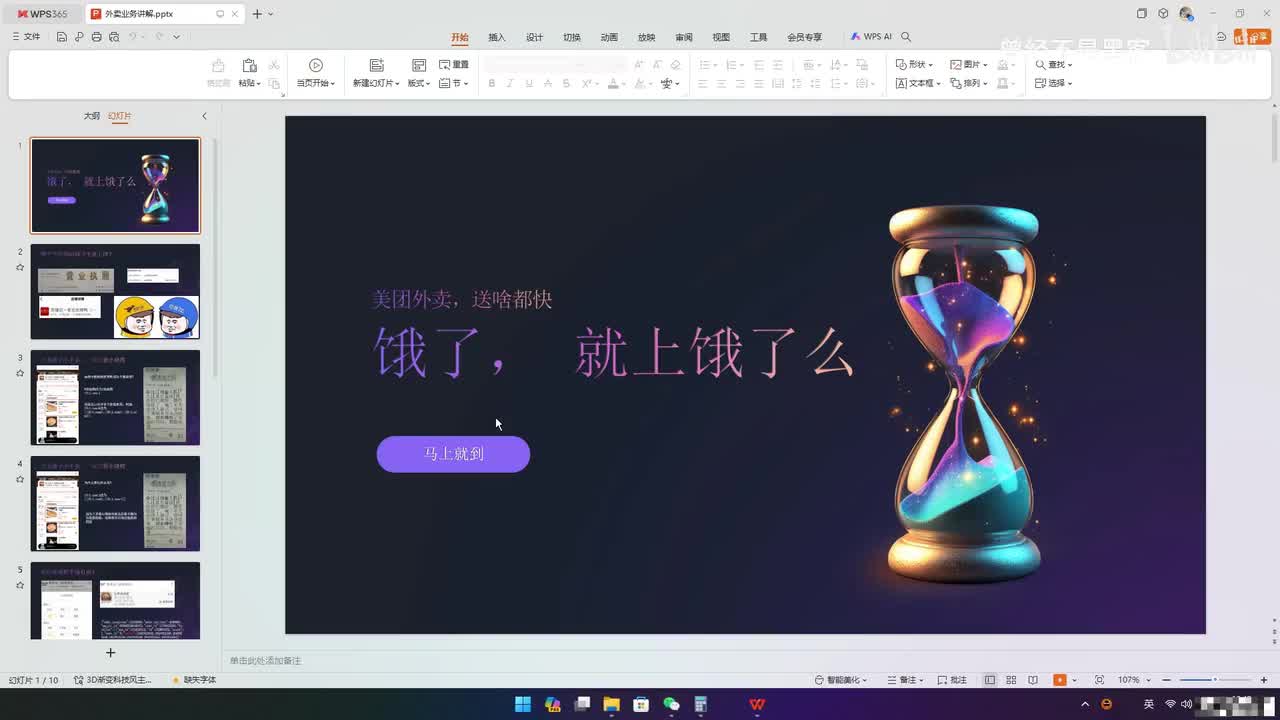Click the Find (查找) tool

pos(1053,64)
